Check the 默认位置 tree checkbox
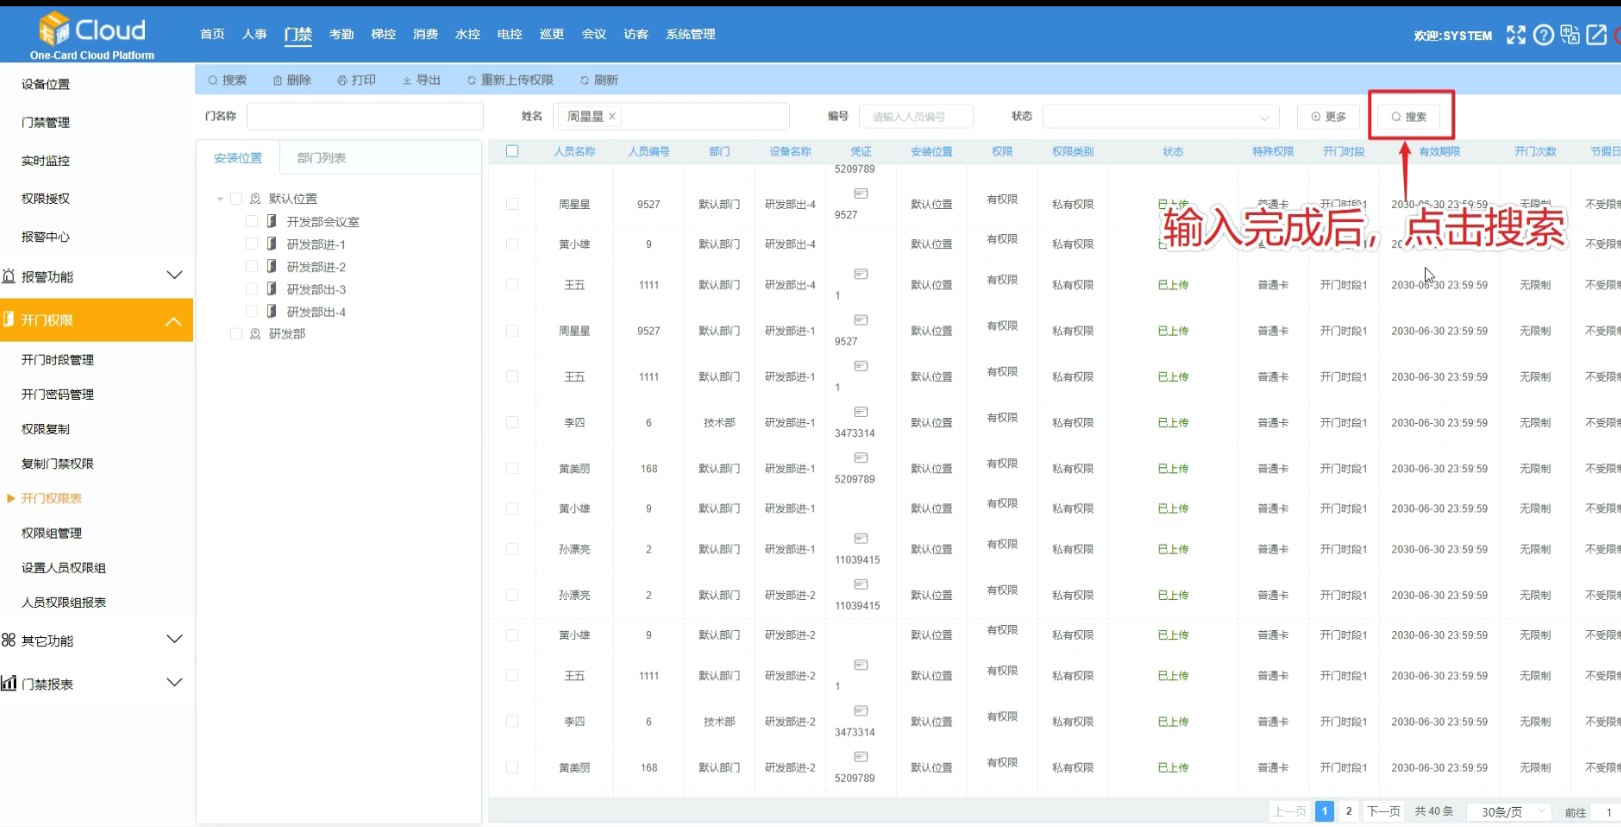 click(236, 198)
